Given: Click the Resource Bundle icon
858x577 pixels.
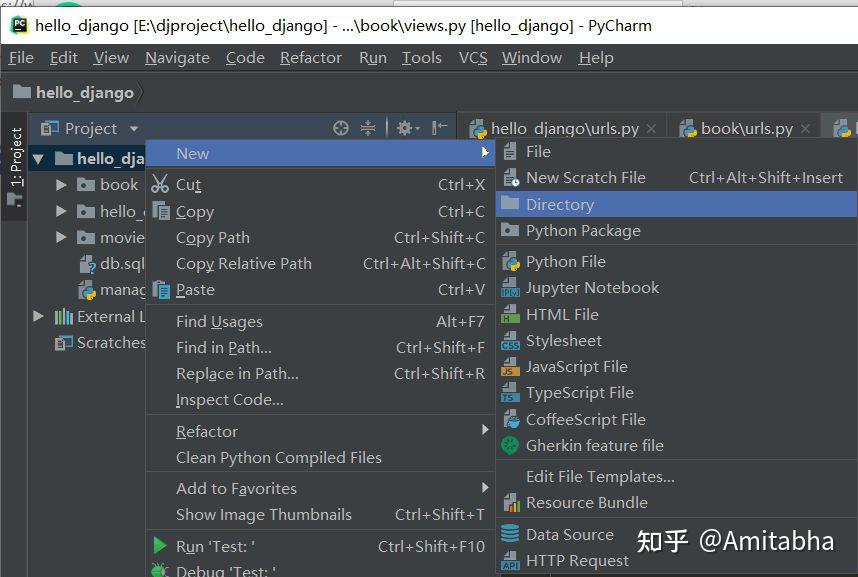Looking at the screenshot, I should pyautogui.click(x=511, y=502).
